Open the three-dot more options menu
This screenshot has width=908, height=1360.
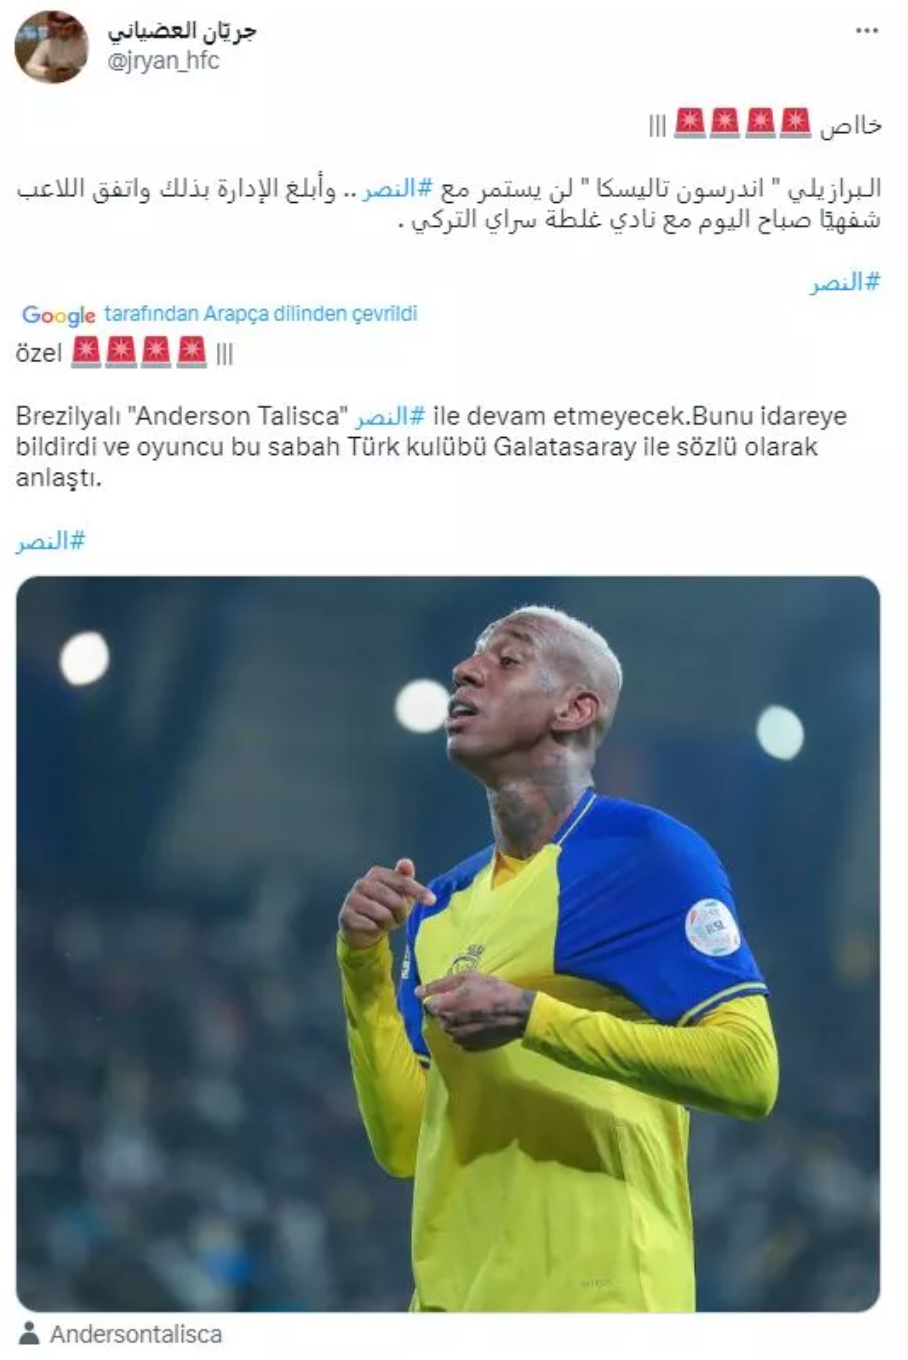tap(865, 31)
